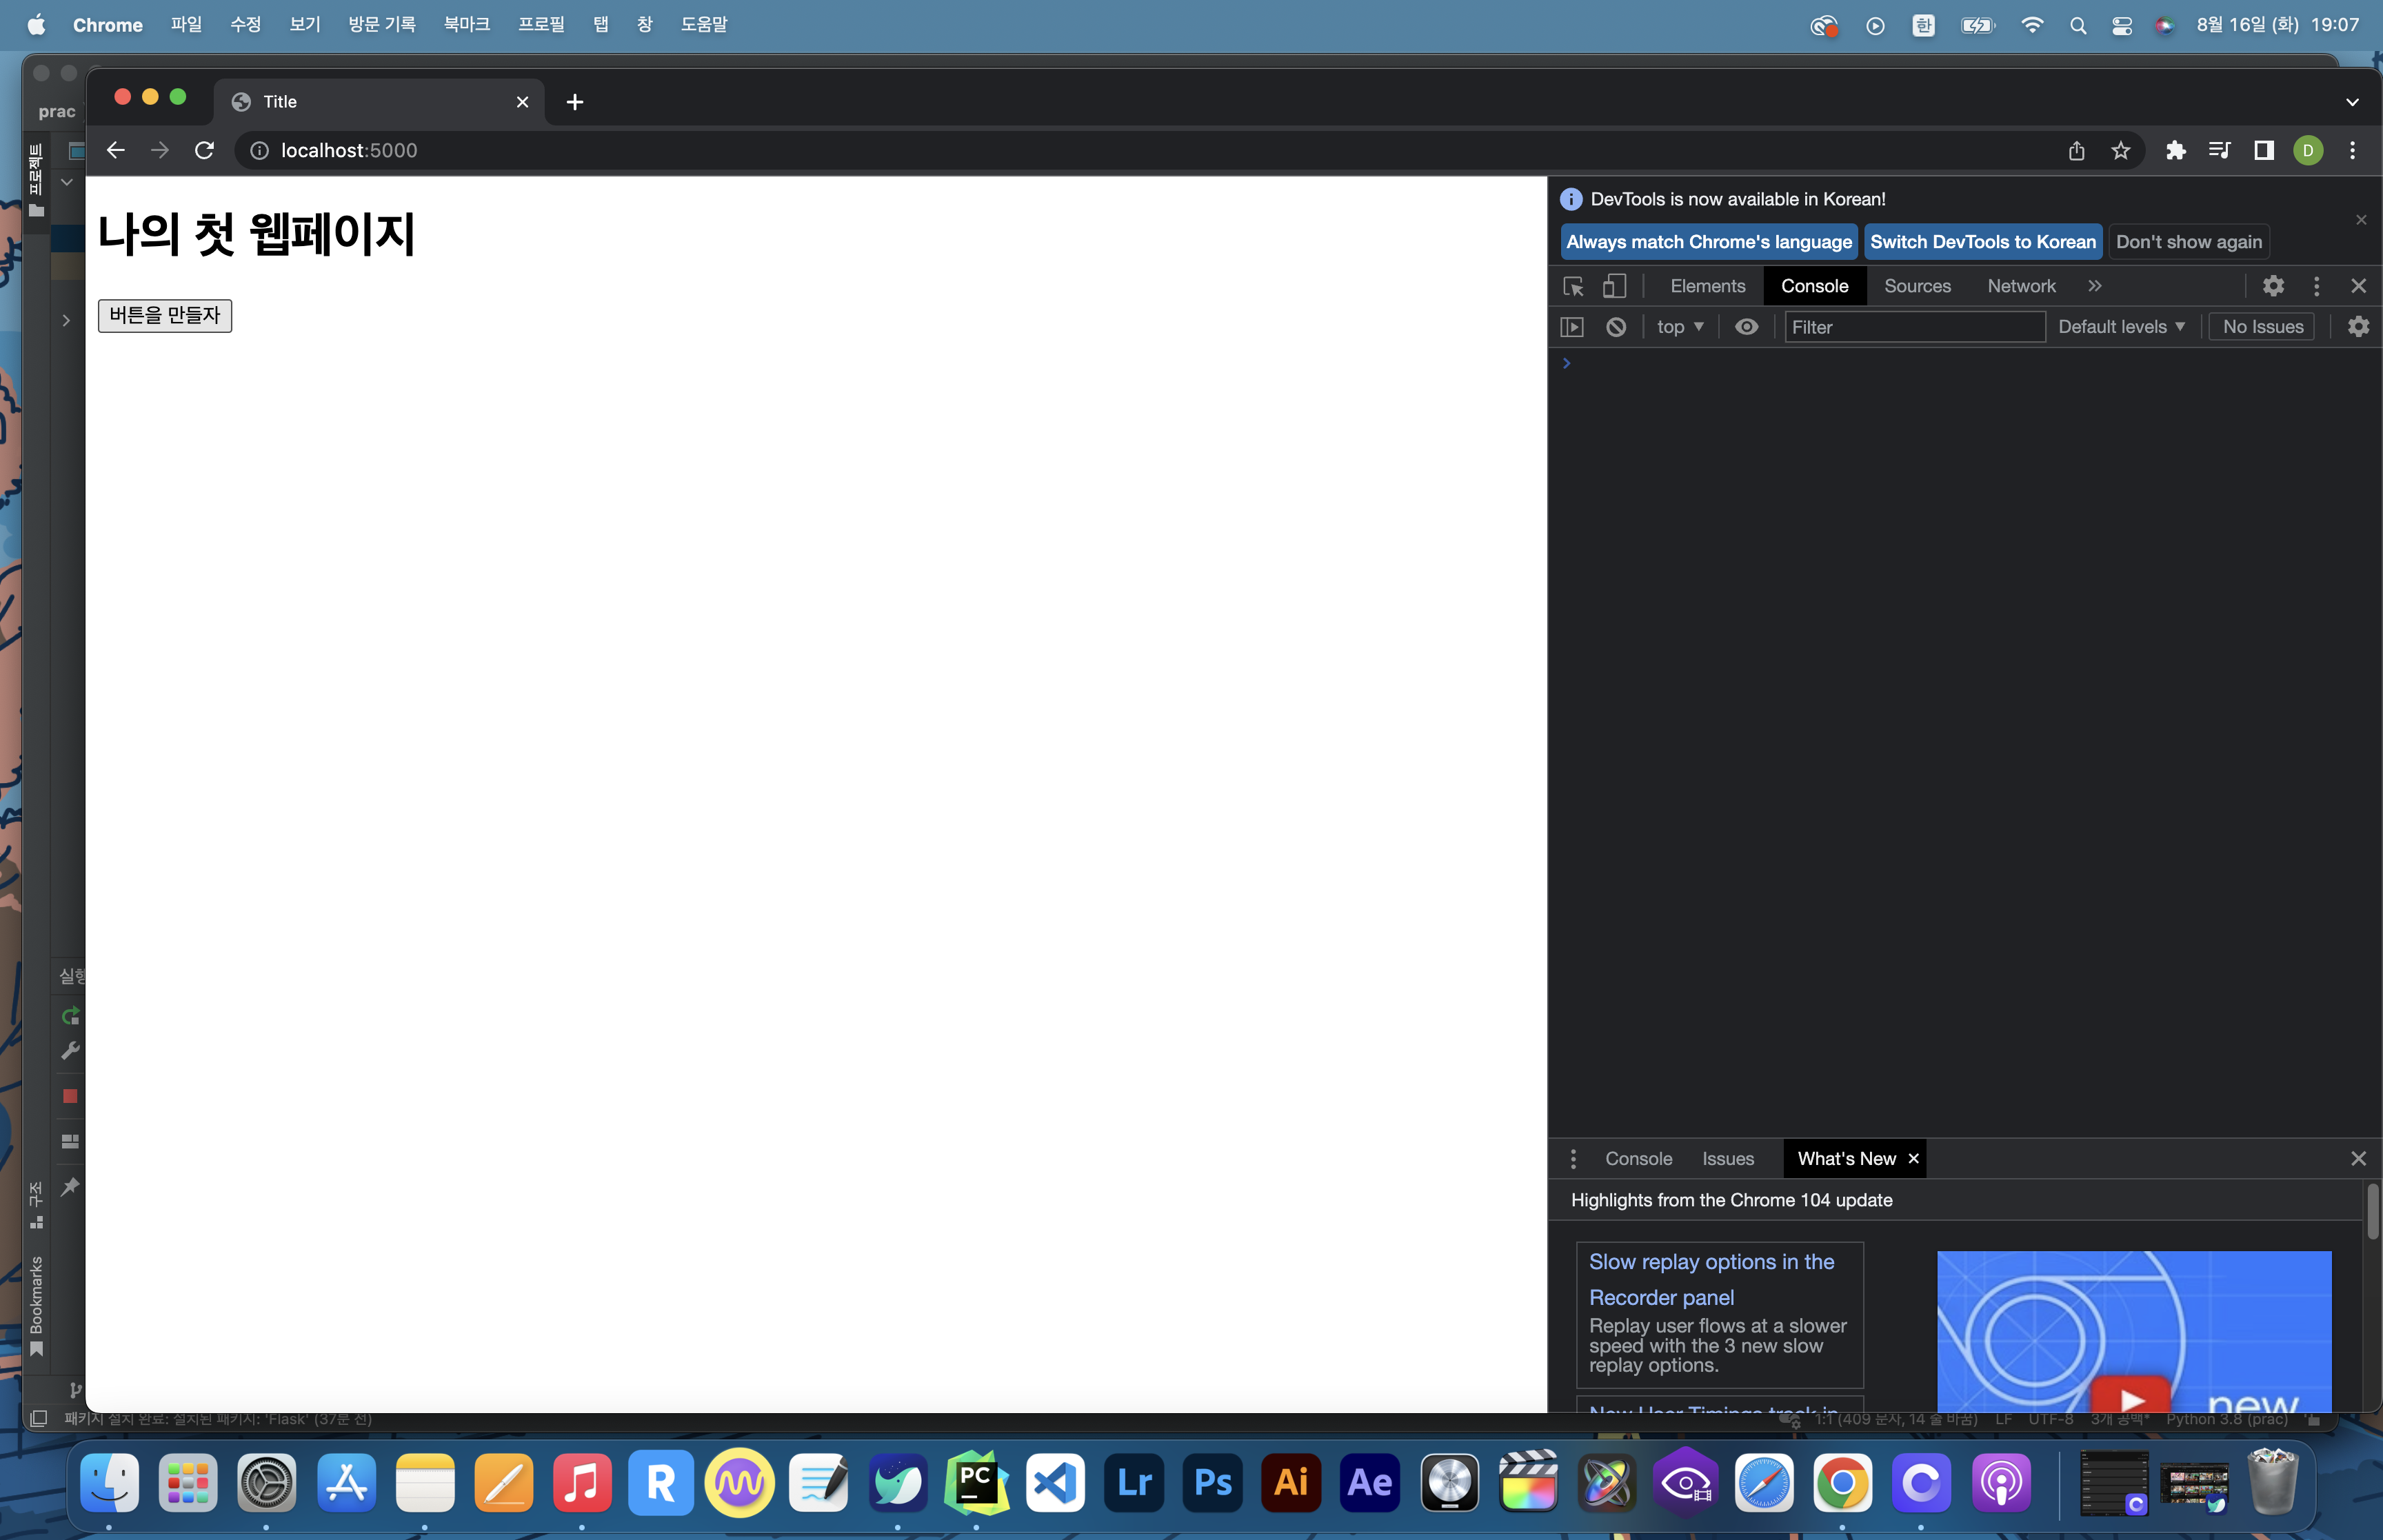This screenshot has height=1540, width=2383.
Task: Open Chrome's three-dot menu
Action: (2352, 150)
